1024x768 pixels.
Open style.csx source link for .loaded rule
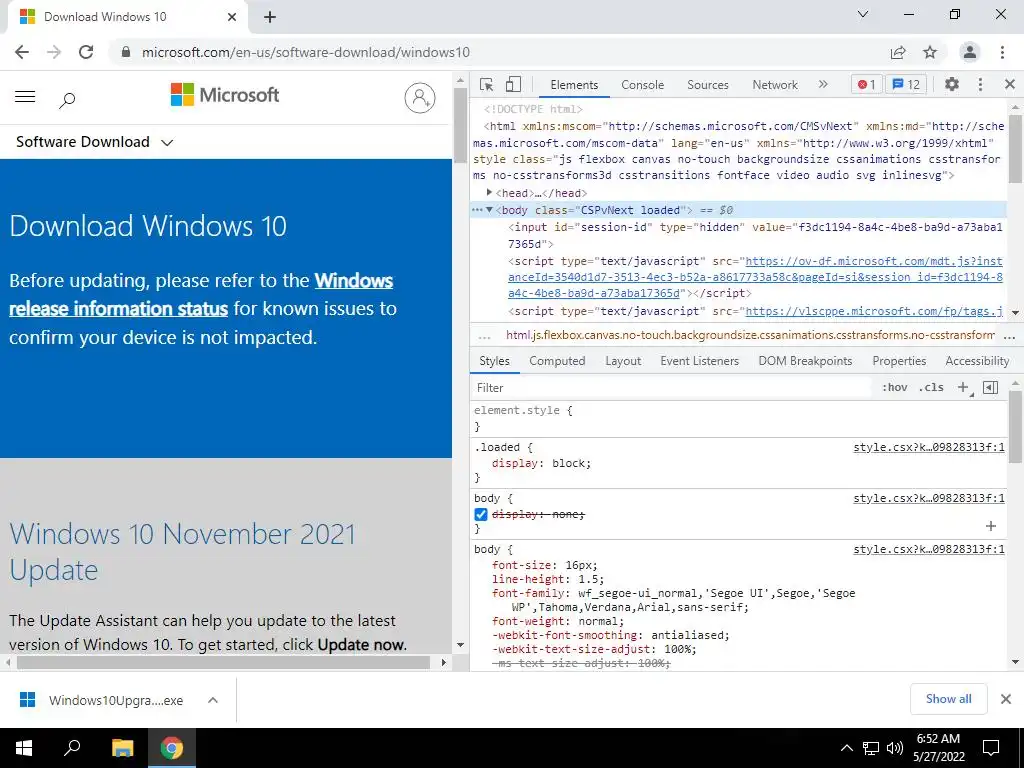pos(929,447)
